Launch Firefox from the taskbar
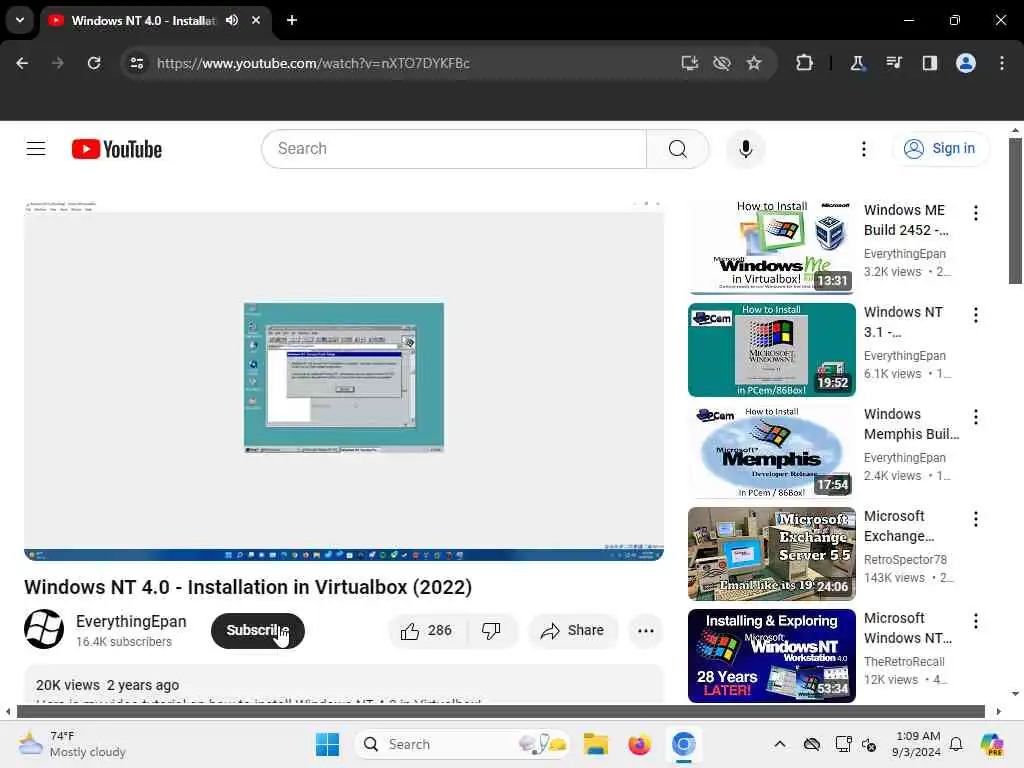 (639, 744)
